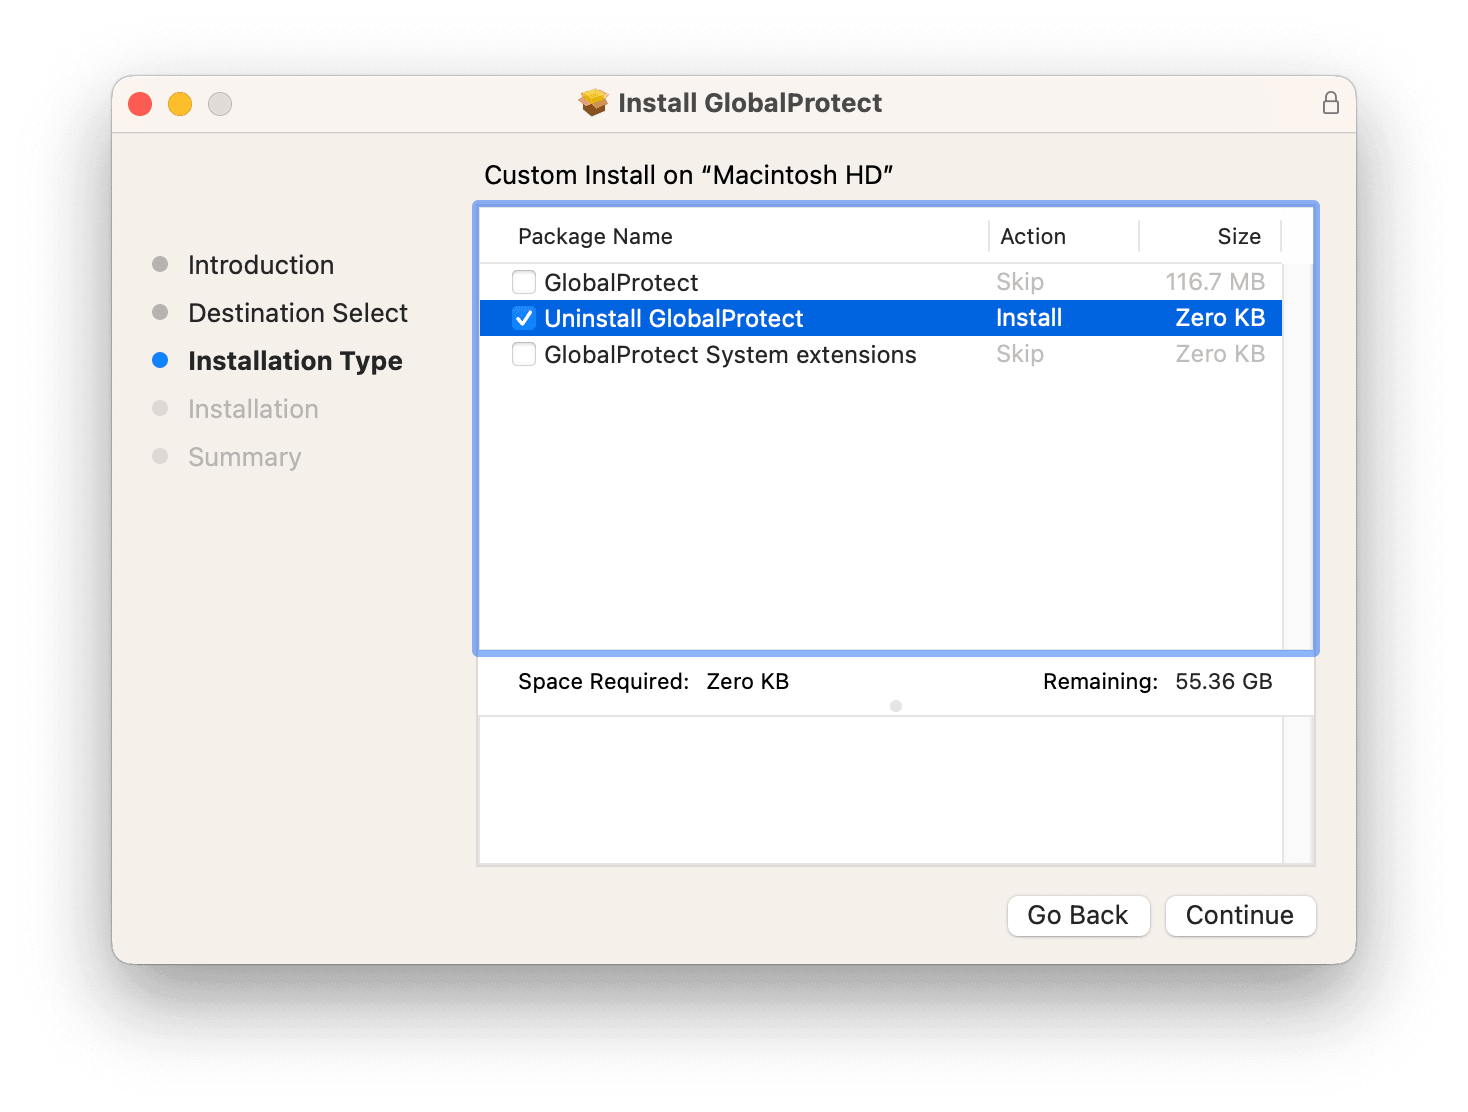Click the Go Back button

1078,915
